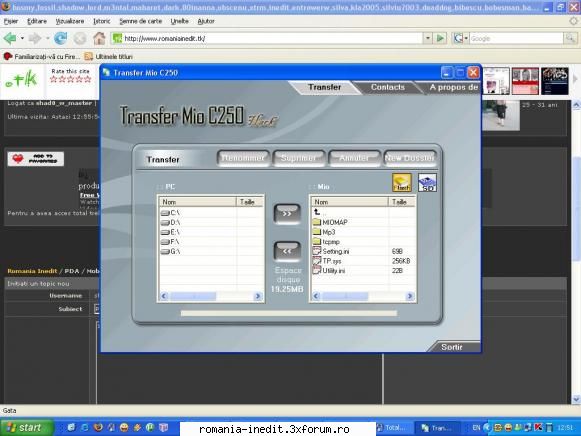Click the Firefox Home icon

point(99,38)
